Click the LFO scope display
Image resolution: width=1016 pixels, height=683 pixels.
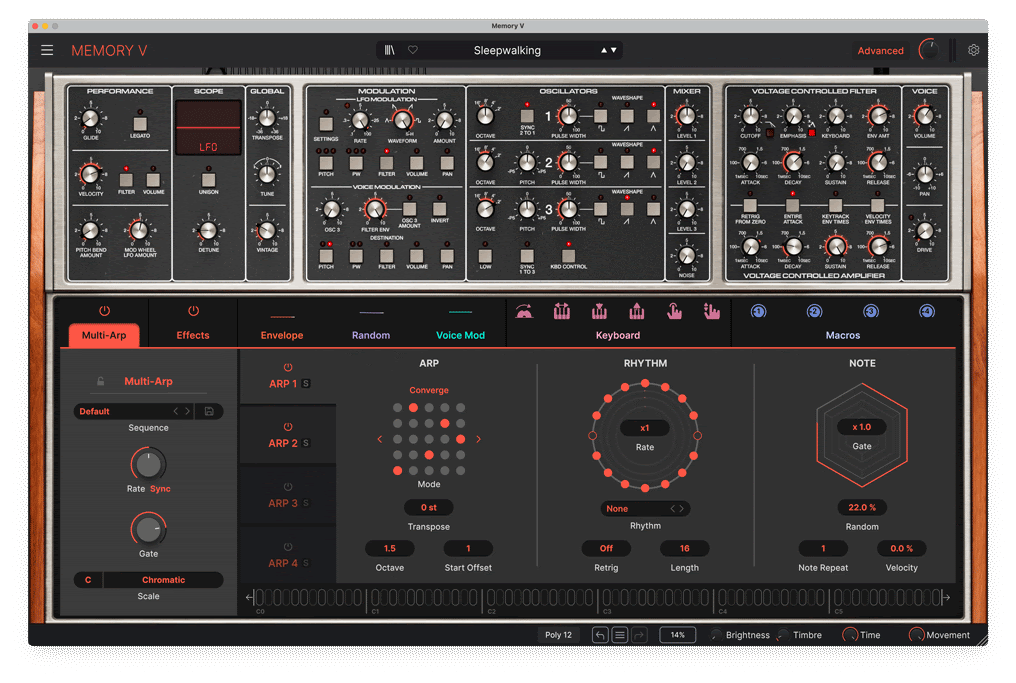point(209,128)
